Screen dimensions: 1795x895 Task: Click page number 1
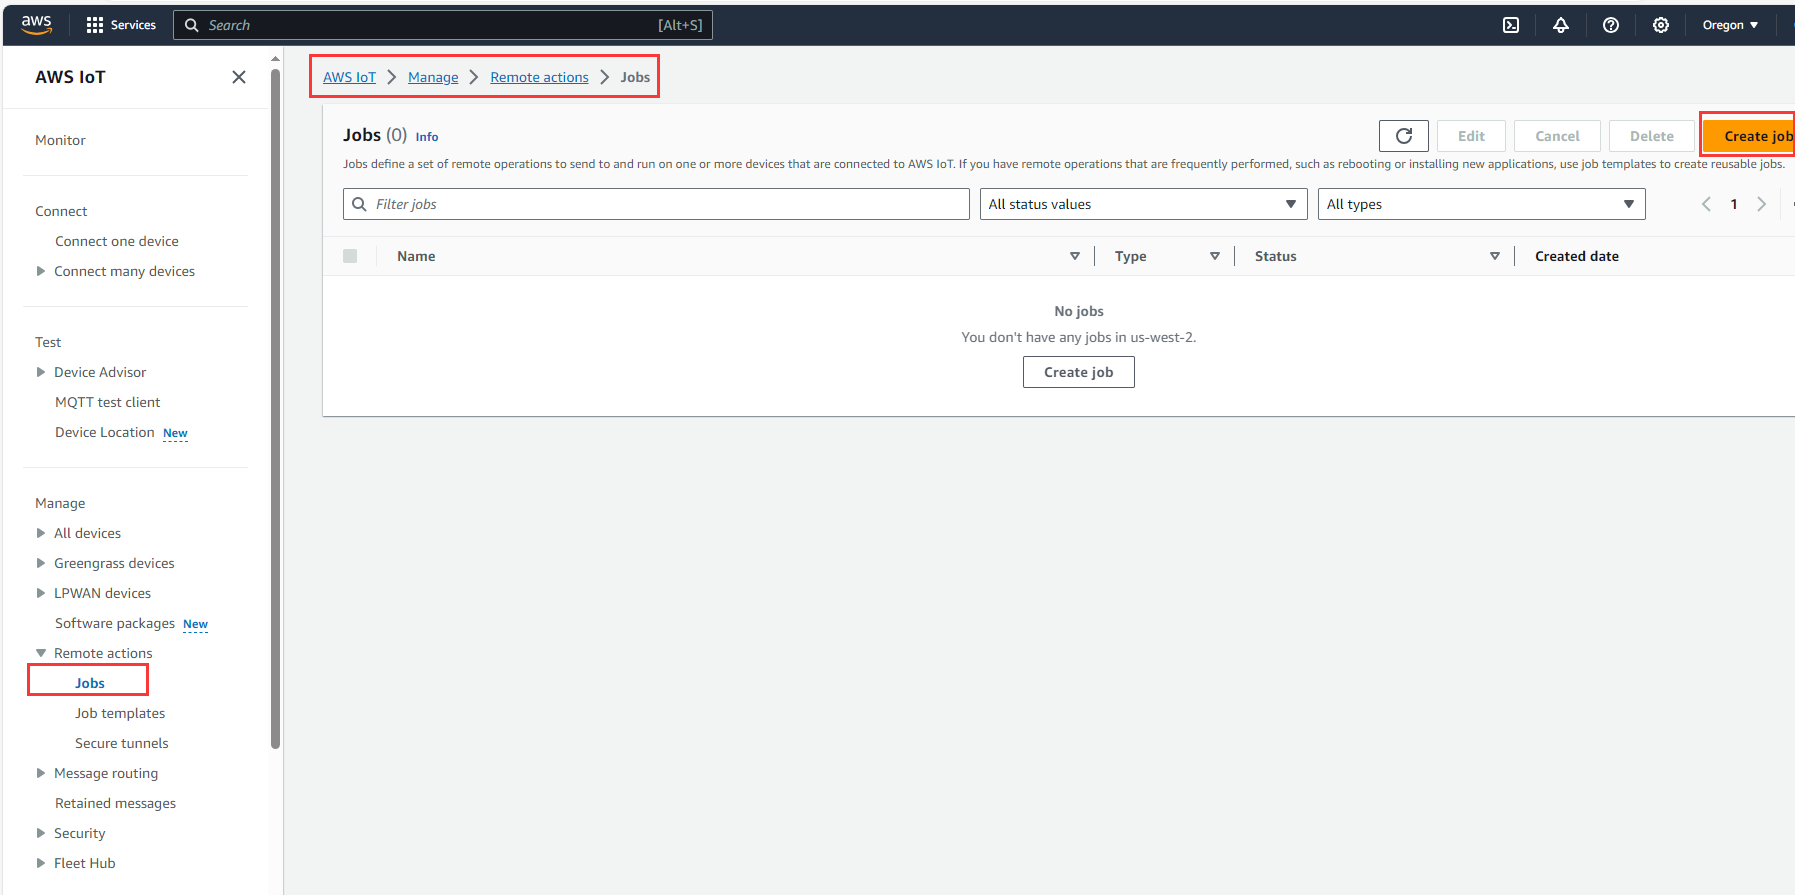tap(1734, 204)
